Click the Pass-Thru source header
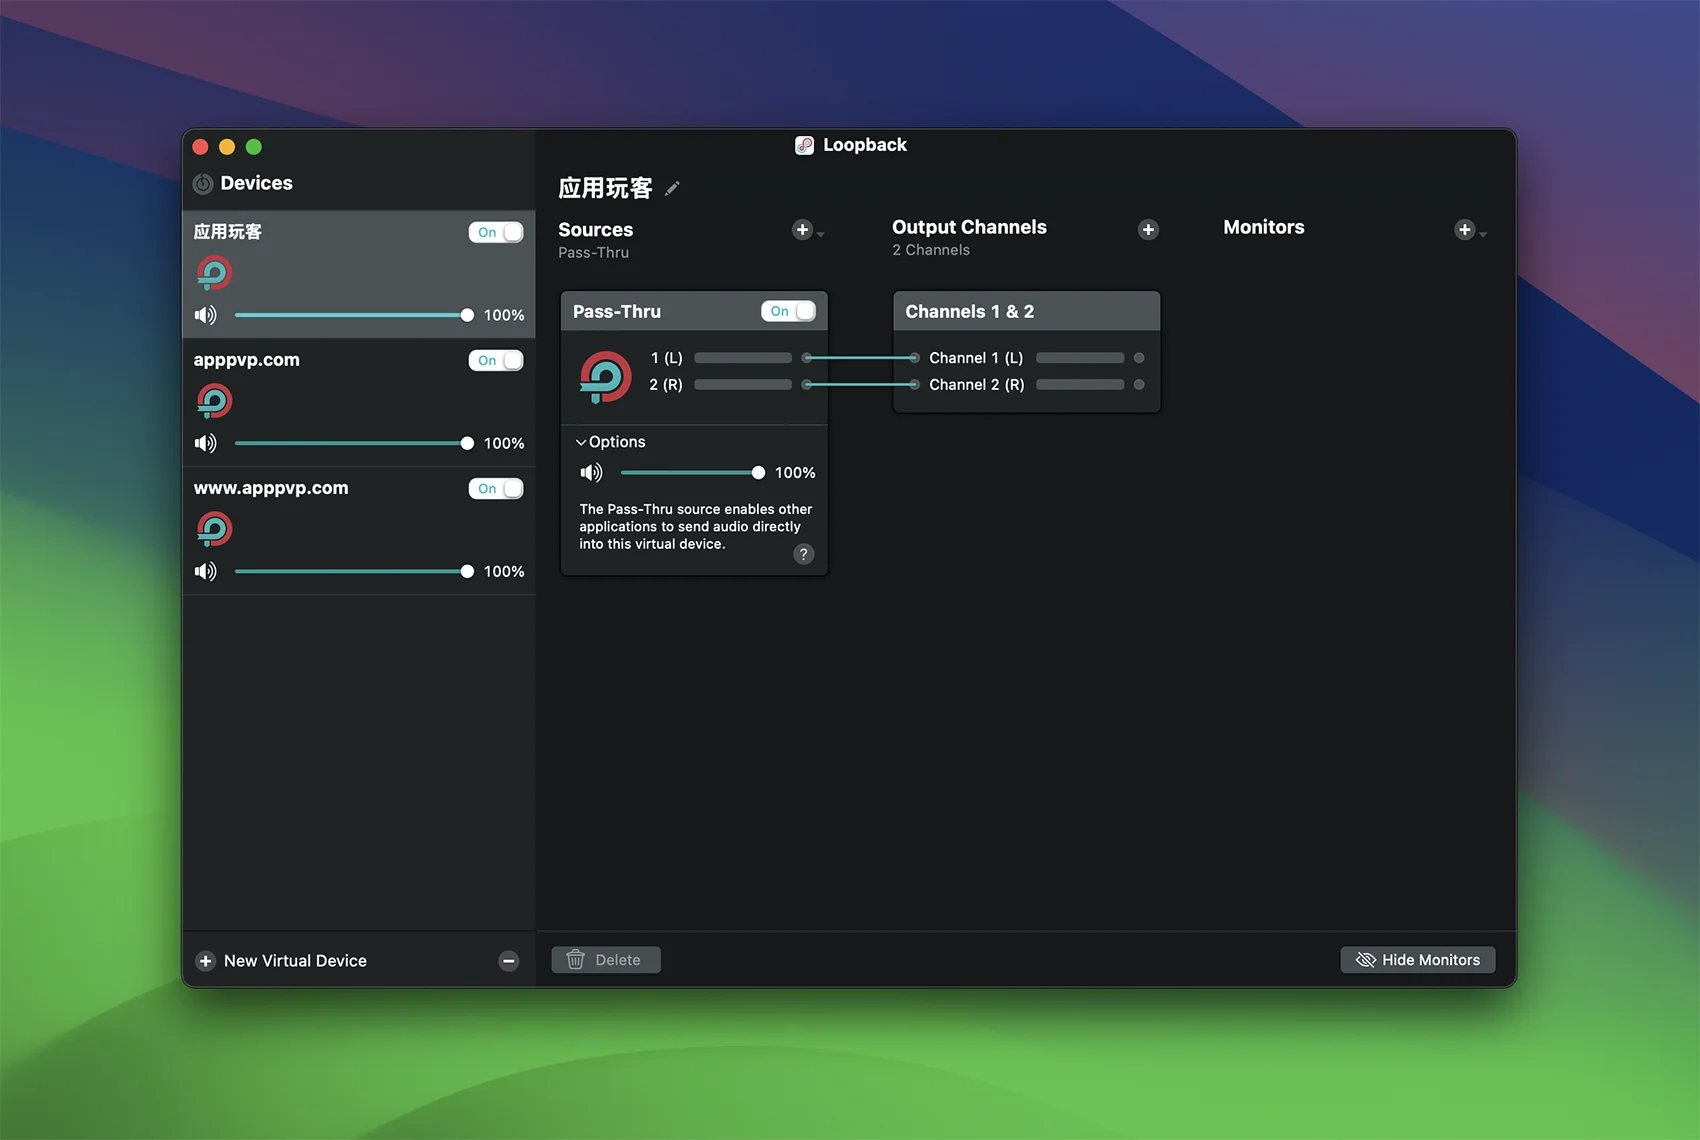This screenshot has height=1140, width=1700. 694,311
